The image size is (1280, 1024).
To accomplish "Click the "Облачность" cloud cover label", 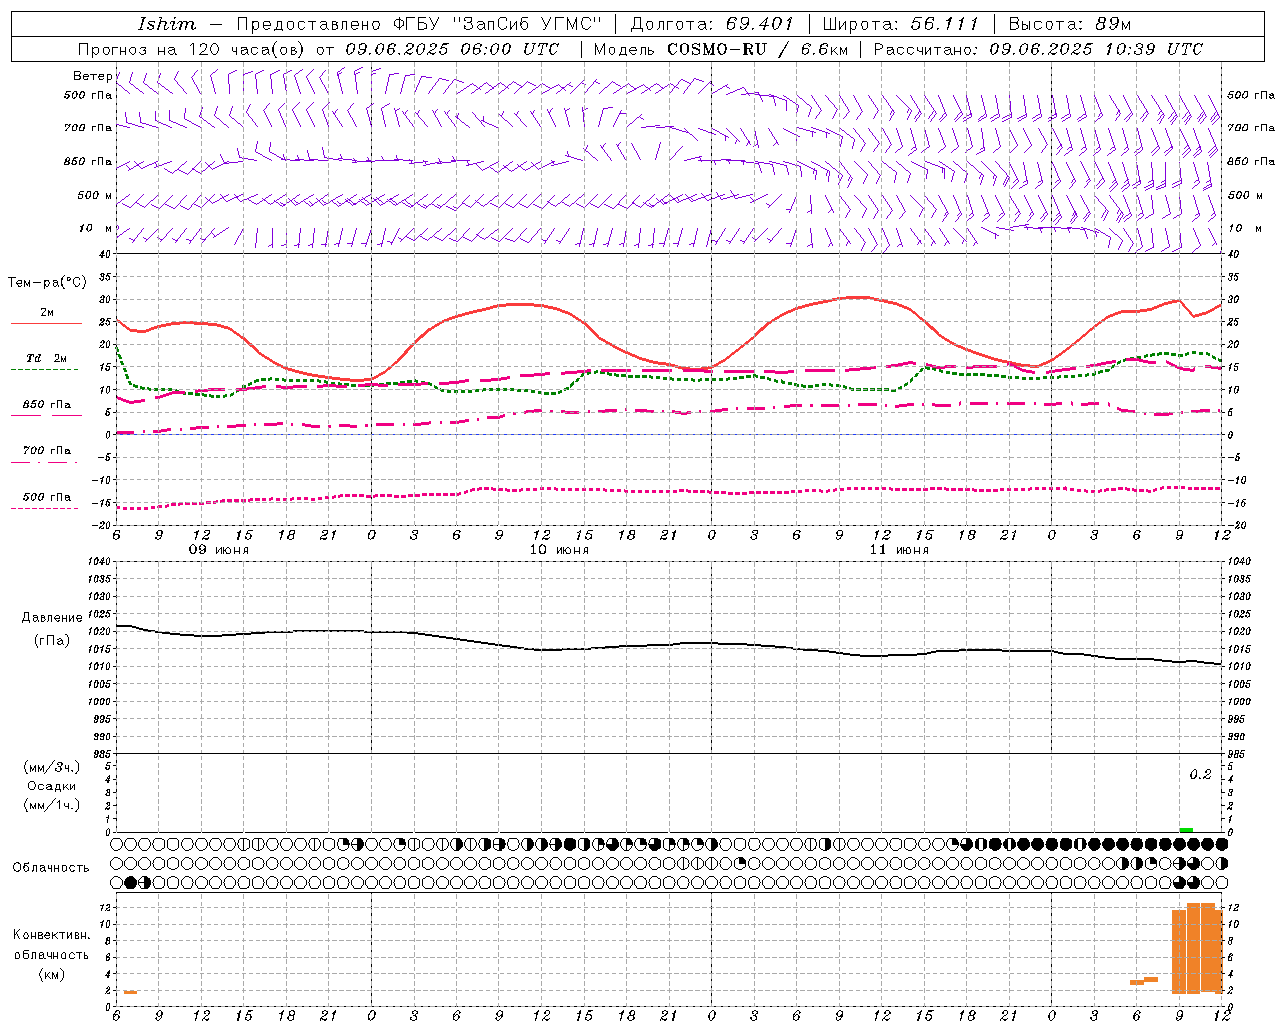I will [51, 868].
